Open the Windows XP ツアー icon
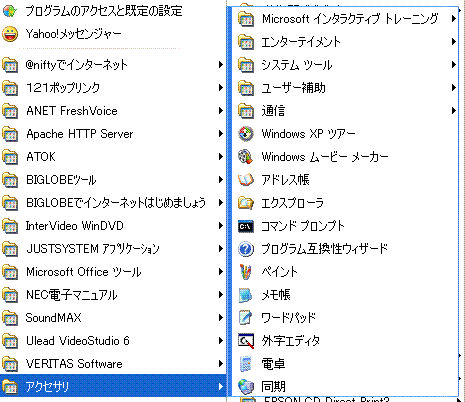 click(246, 134)
